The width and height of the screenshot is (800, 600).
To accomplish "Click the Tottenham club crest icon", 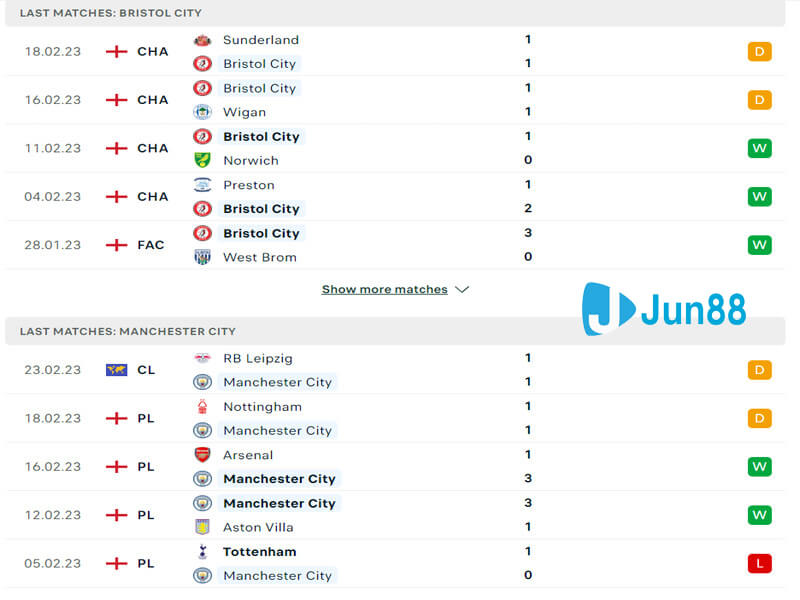I will (x=202, y=552).
